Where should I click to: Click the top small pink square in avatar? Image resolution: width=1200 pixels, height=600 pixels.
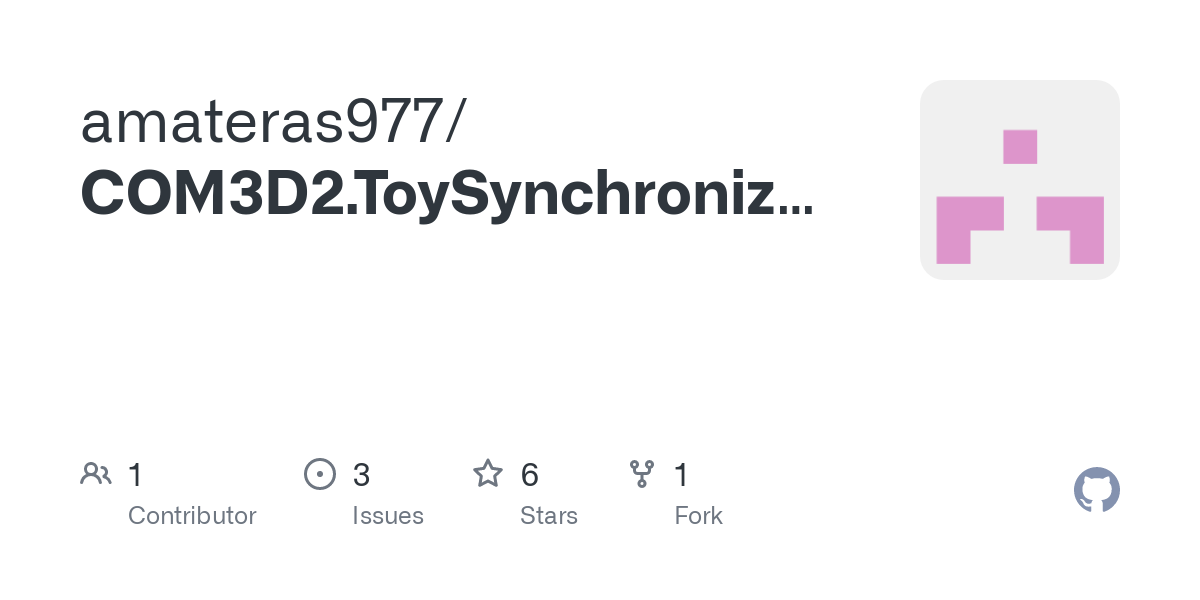coord(1020,147)
